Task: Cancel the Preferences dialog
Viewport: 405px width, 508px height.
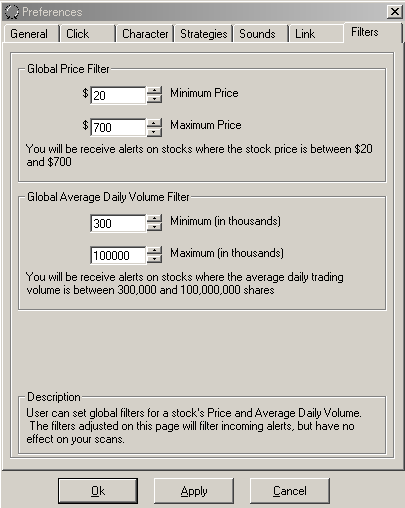Action: click(x=290, y=491)
